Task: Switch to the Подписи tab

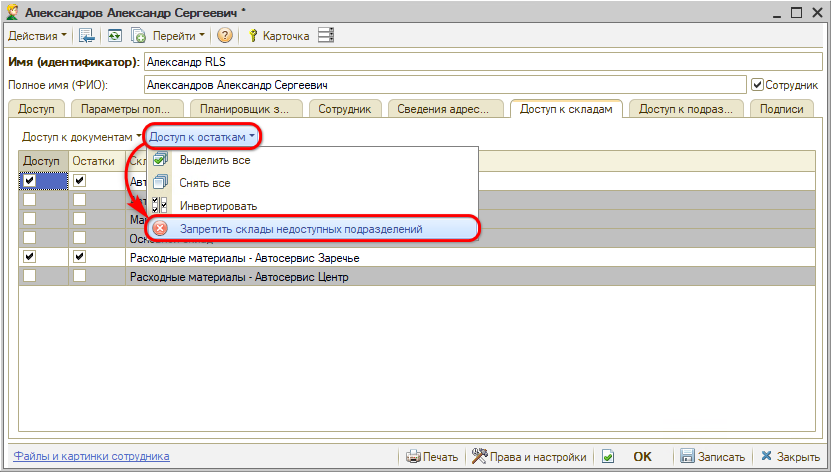Action: pos(780,109)
